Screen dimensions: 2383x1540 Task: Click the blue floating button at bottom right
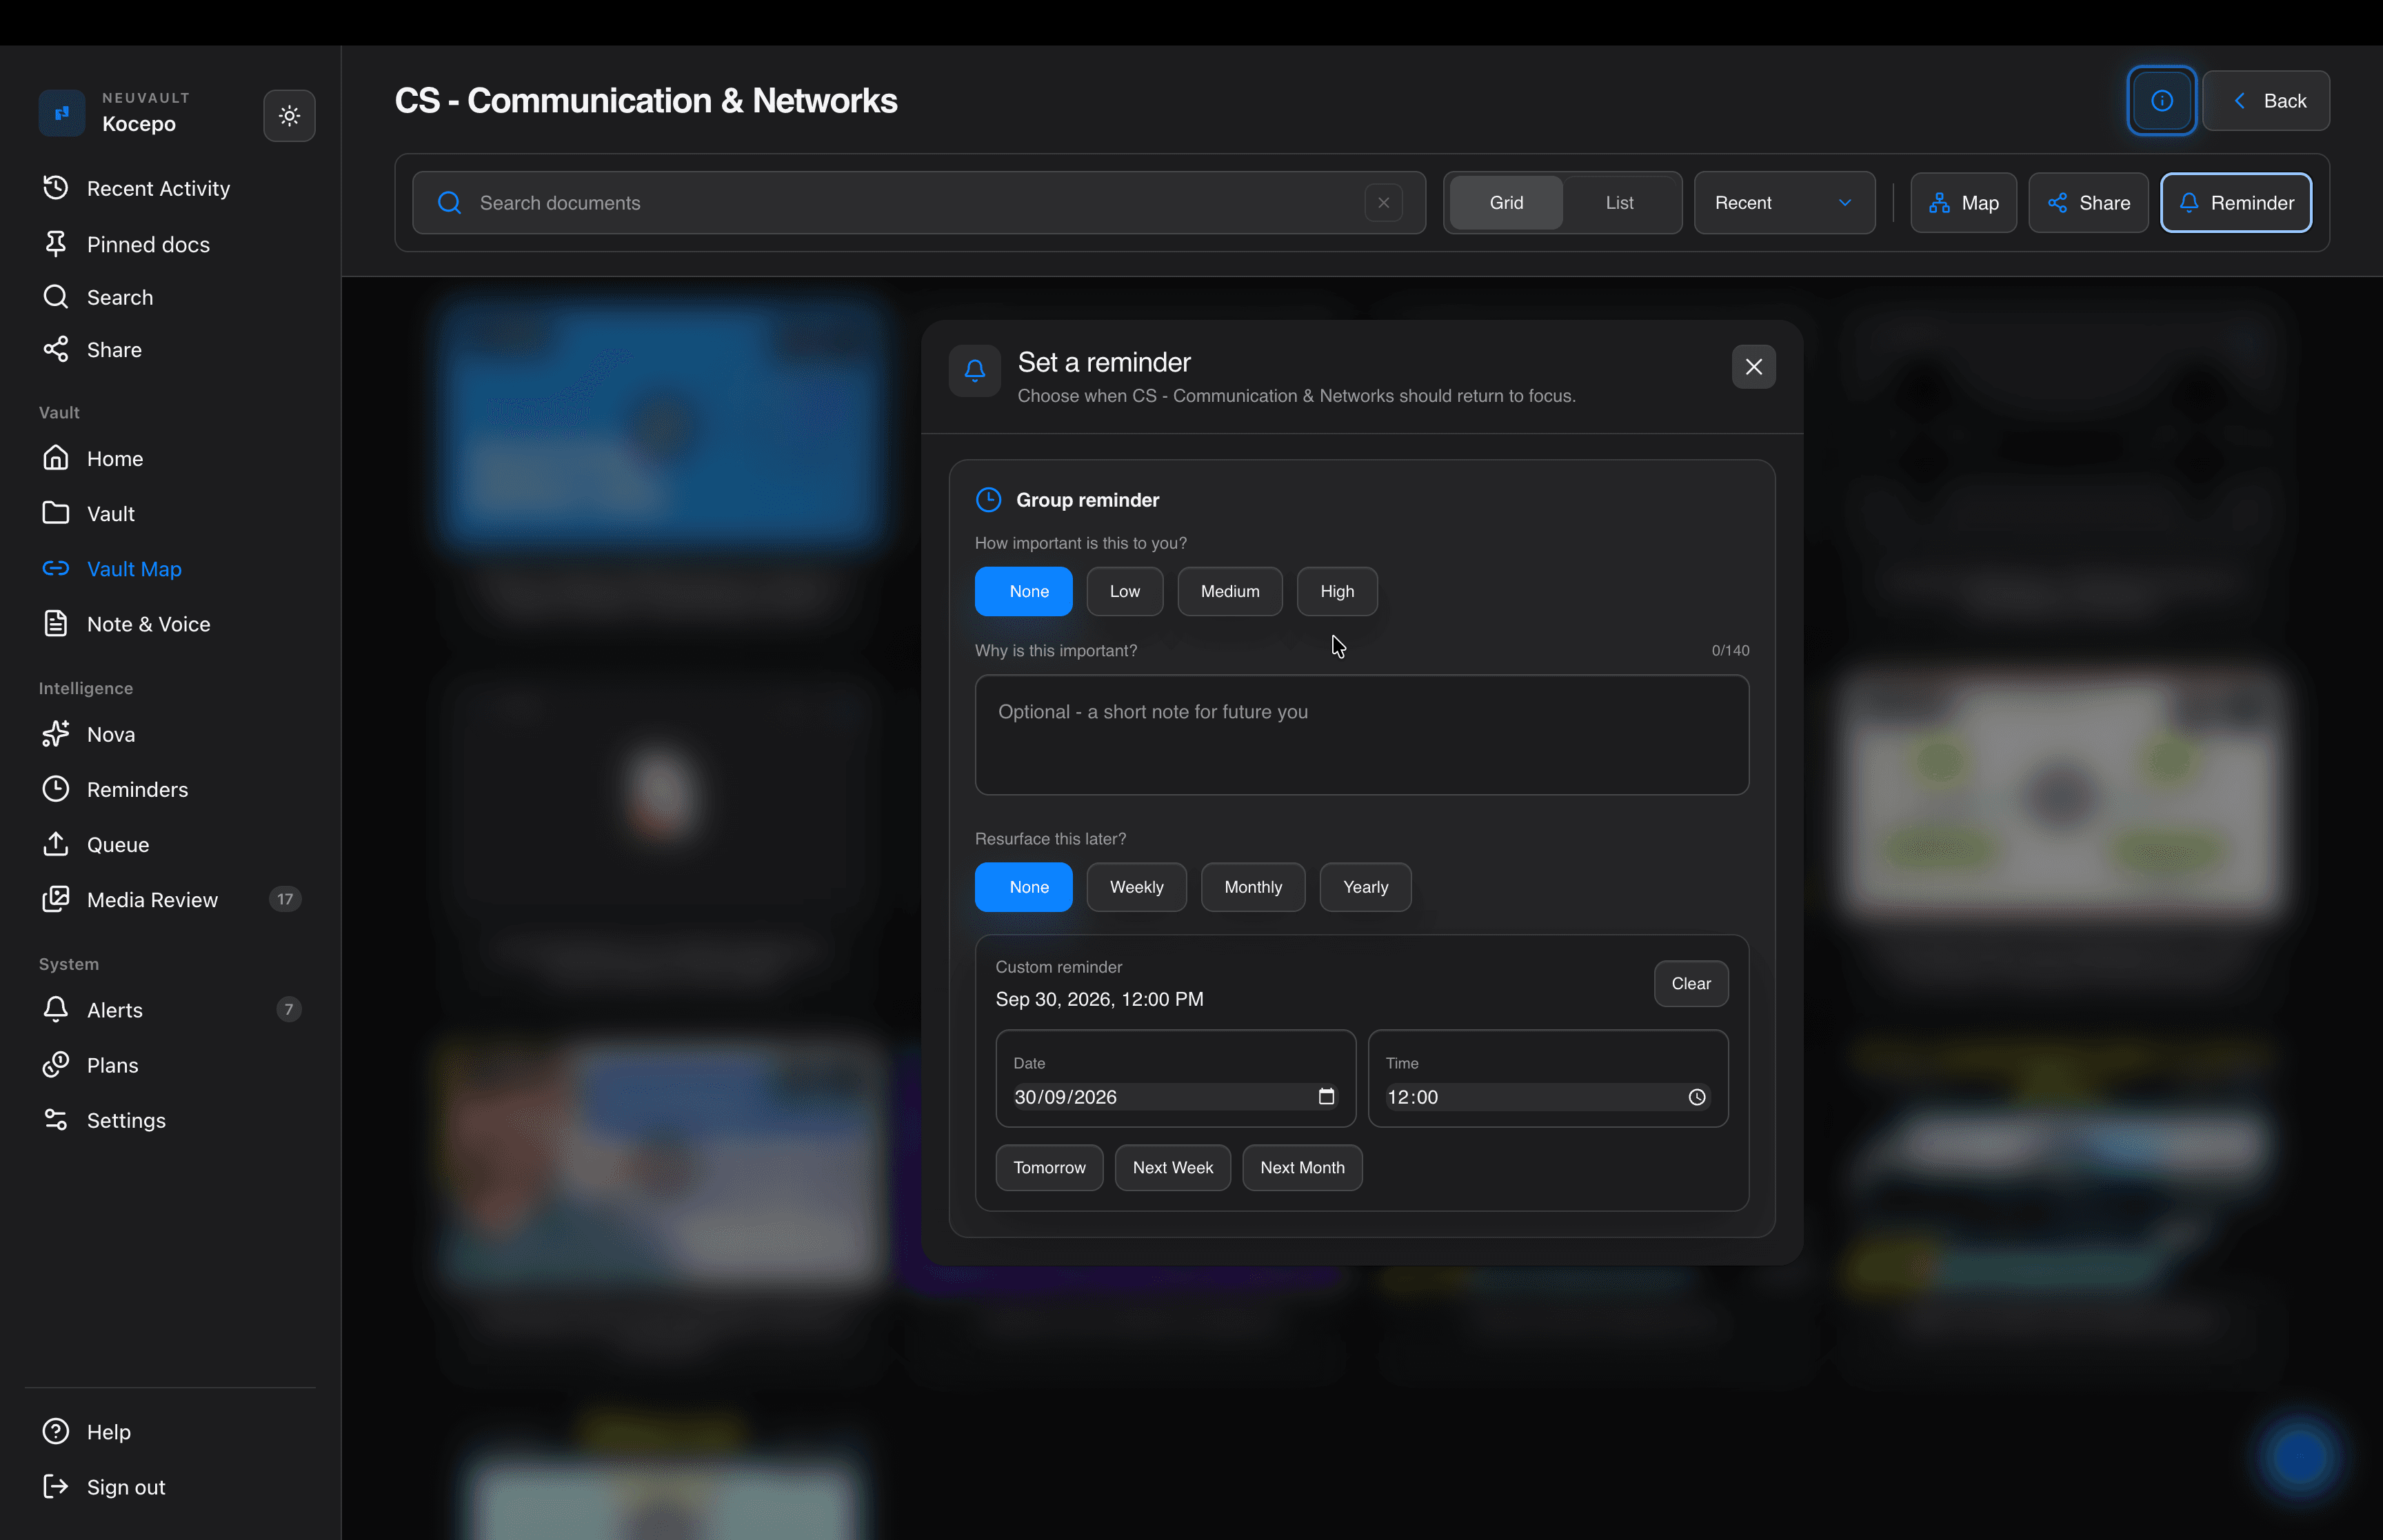2299,1457
